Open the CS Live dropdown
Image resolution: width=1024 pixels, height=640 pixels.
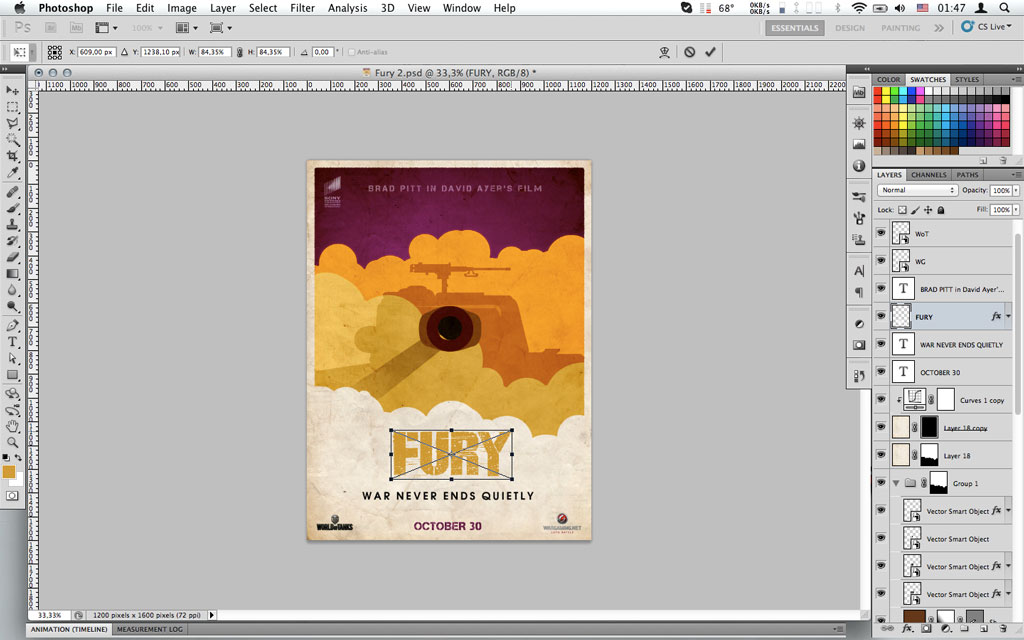coord(987,27)
